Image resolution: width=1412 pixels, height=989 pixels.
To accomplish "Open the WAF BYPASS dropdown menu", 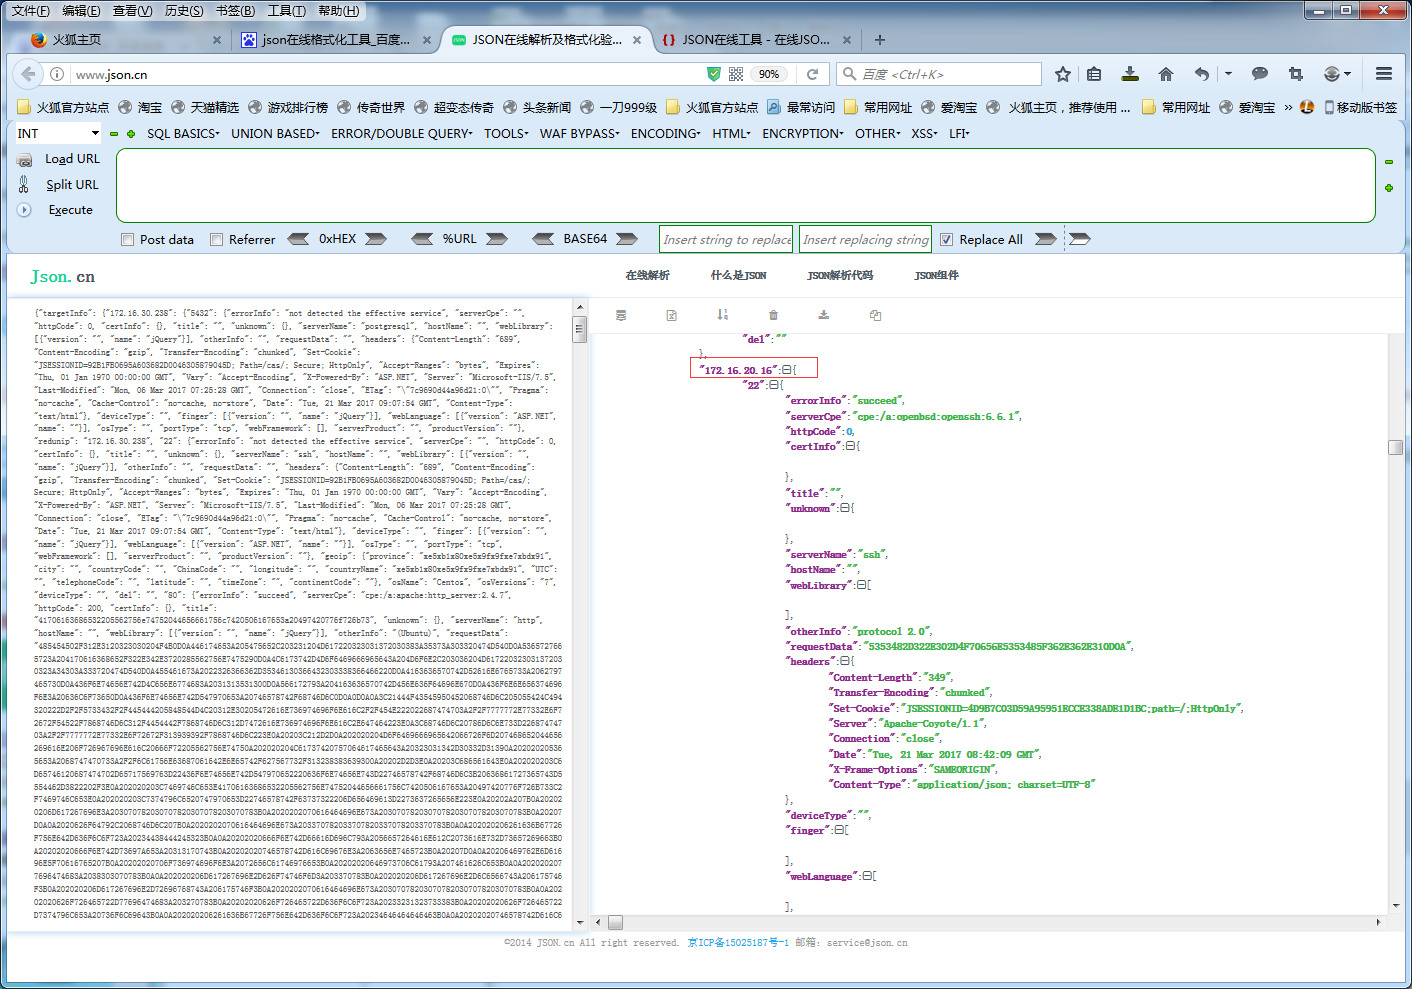I will point(580,134).
